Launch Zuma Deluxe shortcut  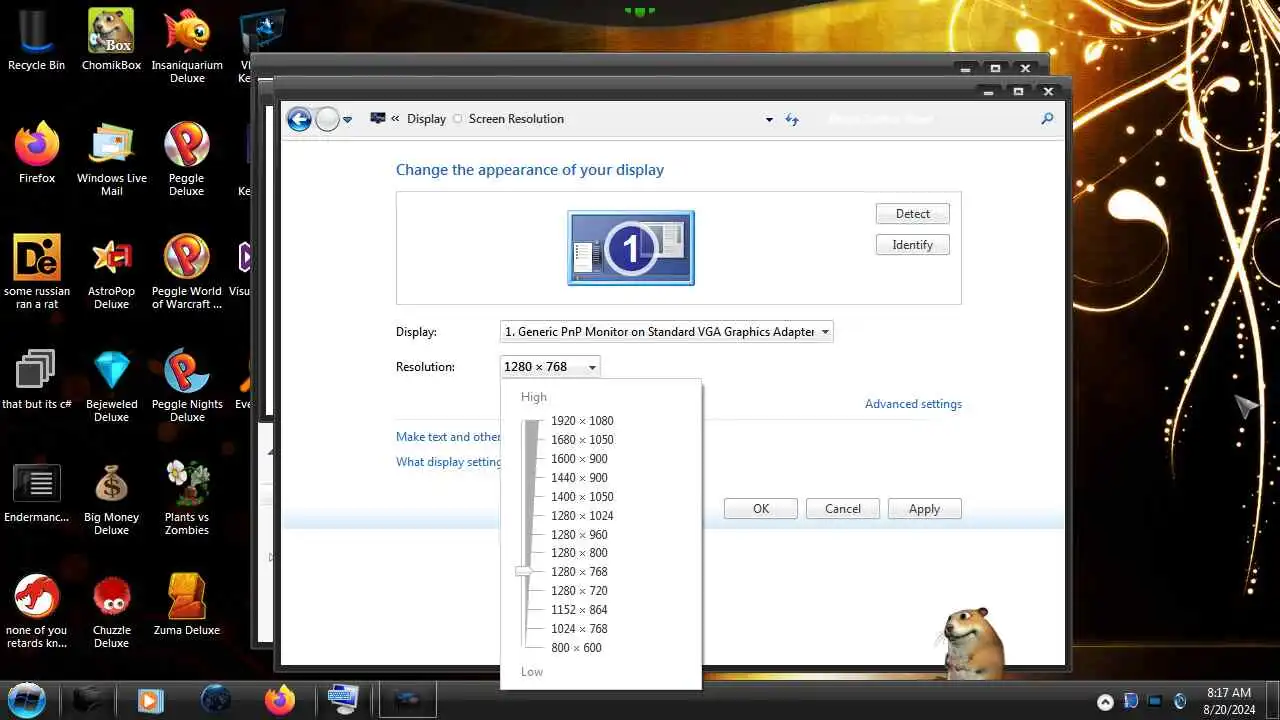coord(187,605)
